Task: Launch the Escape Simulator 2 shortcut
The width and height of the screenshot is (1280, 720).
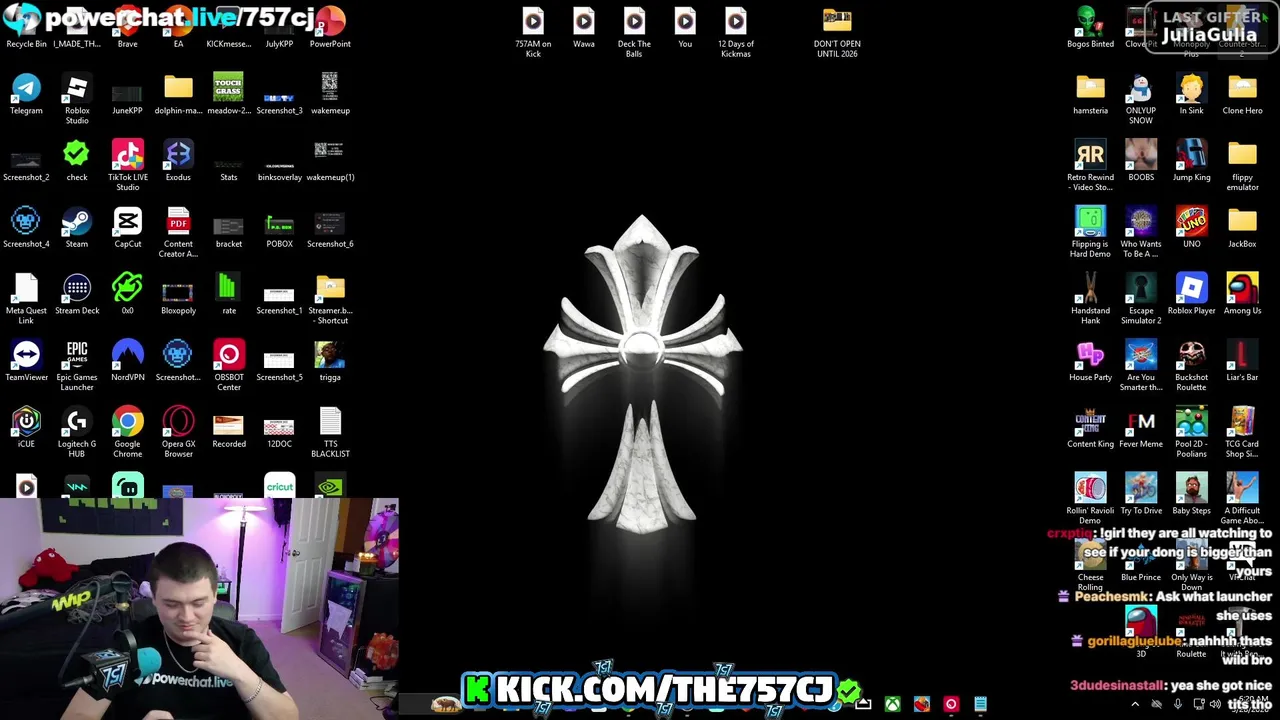Action: (1141, 298)
